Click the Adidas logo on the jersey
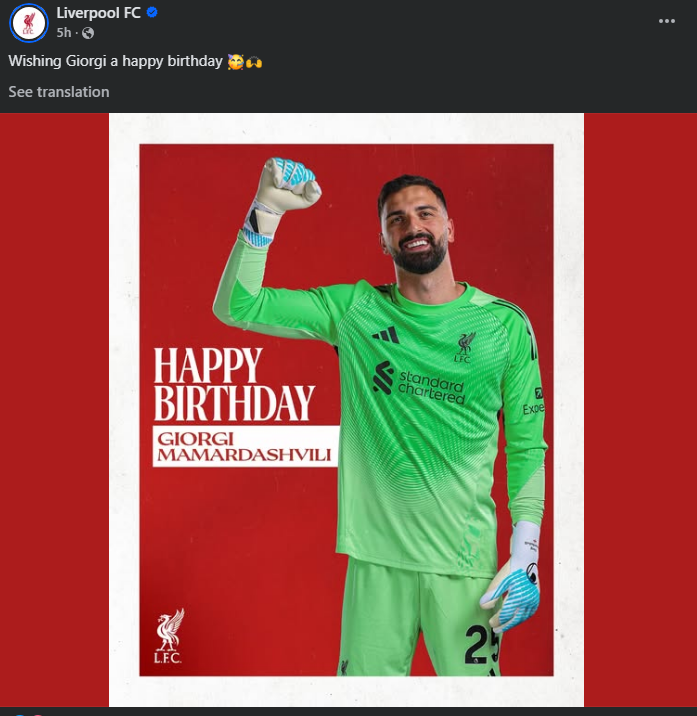697x716 pixels. pos(387,334)
